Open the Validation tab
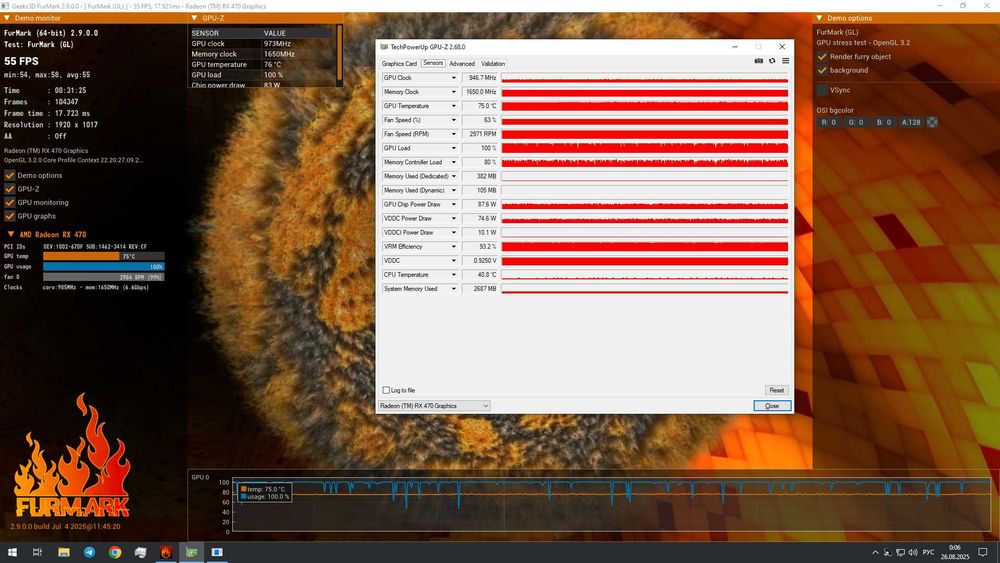Screen dimensions: 1000x563 click(x=493, y=64)
